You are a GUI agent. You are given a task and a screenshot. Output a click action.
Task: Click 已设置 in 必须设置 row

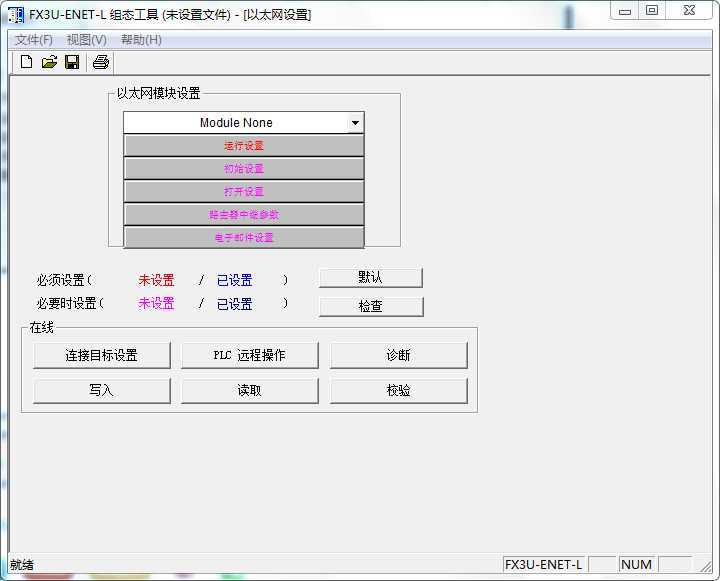pos(235,280)
